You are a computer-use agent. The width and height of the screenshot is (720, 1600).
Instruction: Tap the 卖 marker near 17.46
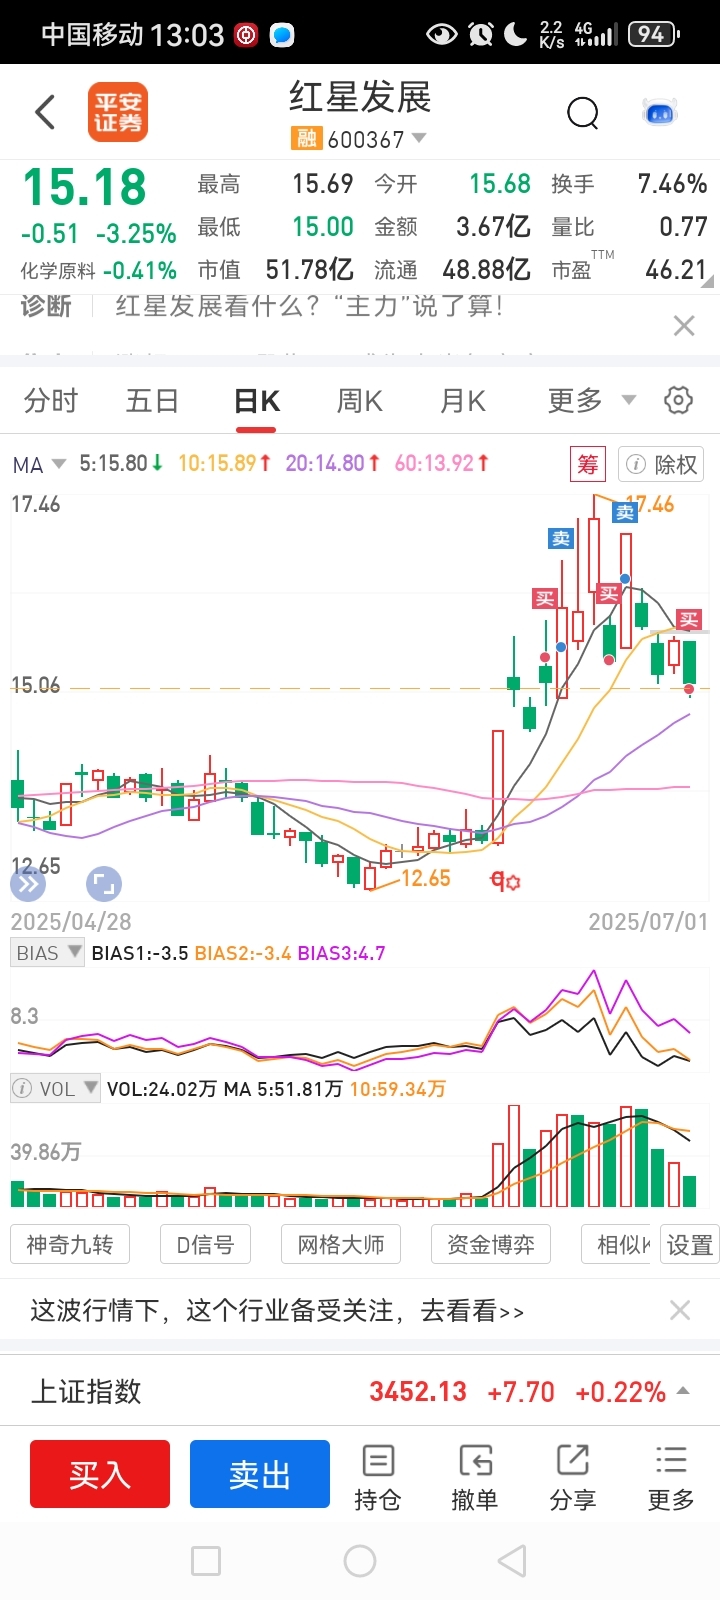coord(625,512)
